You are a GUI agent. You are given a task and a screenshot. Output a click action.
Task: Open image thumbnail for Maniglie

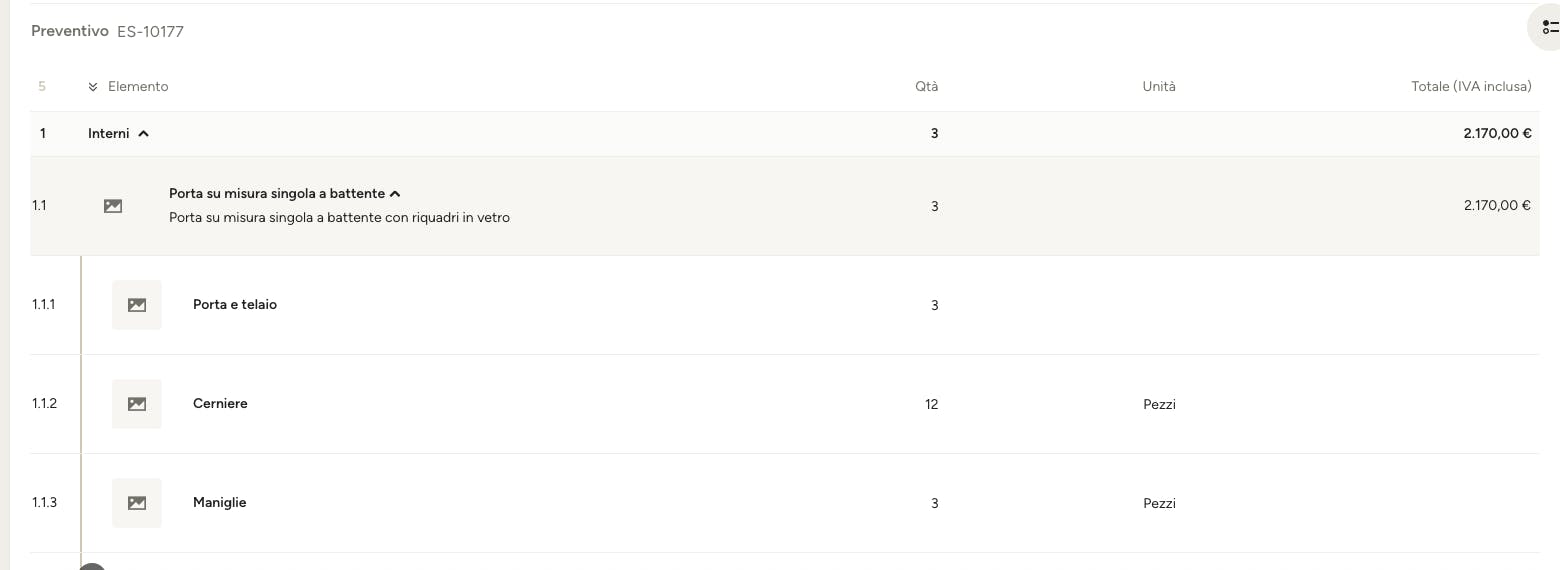coord(137,503)
